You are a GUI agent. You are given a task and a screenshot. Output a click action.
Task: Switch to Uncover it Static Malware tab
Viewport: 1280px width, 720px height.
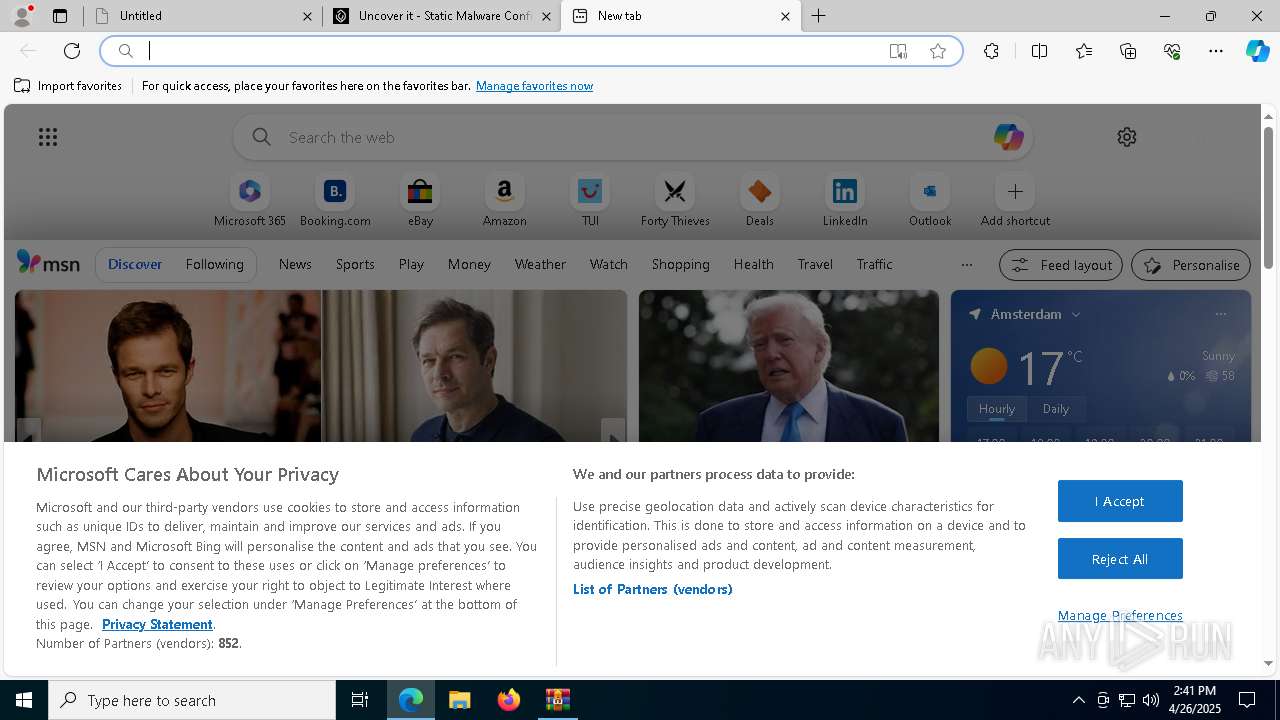(442, 16)
